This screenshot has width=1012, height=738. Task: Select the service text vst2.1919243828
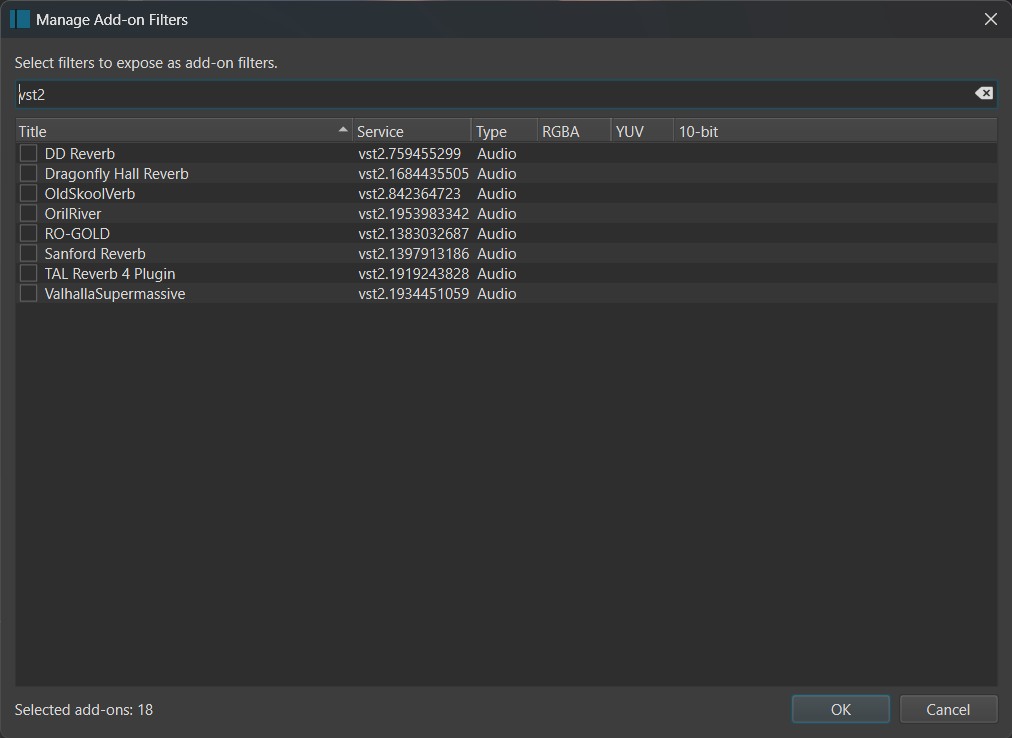coord(414,274)
